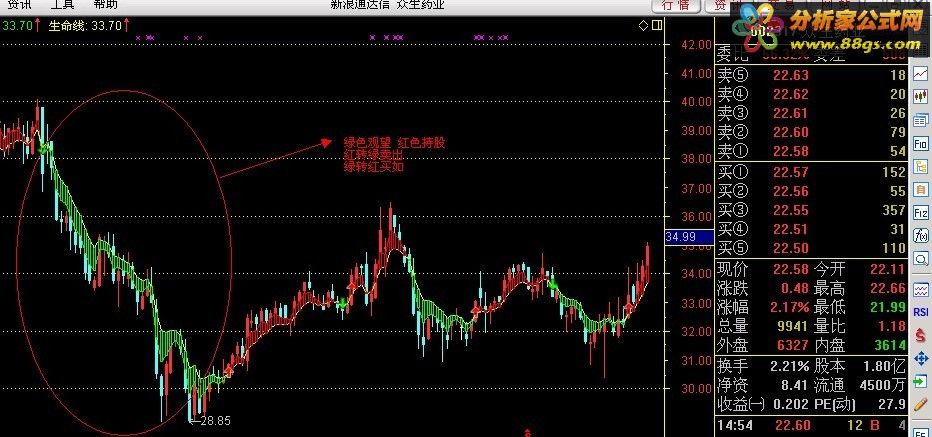This screenshot has height=437, width=932.
Task: Click the diamond icon at chart top-right
Action: [644, 26]
